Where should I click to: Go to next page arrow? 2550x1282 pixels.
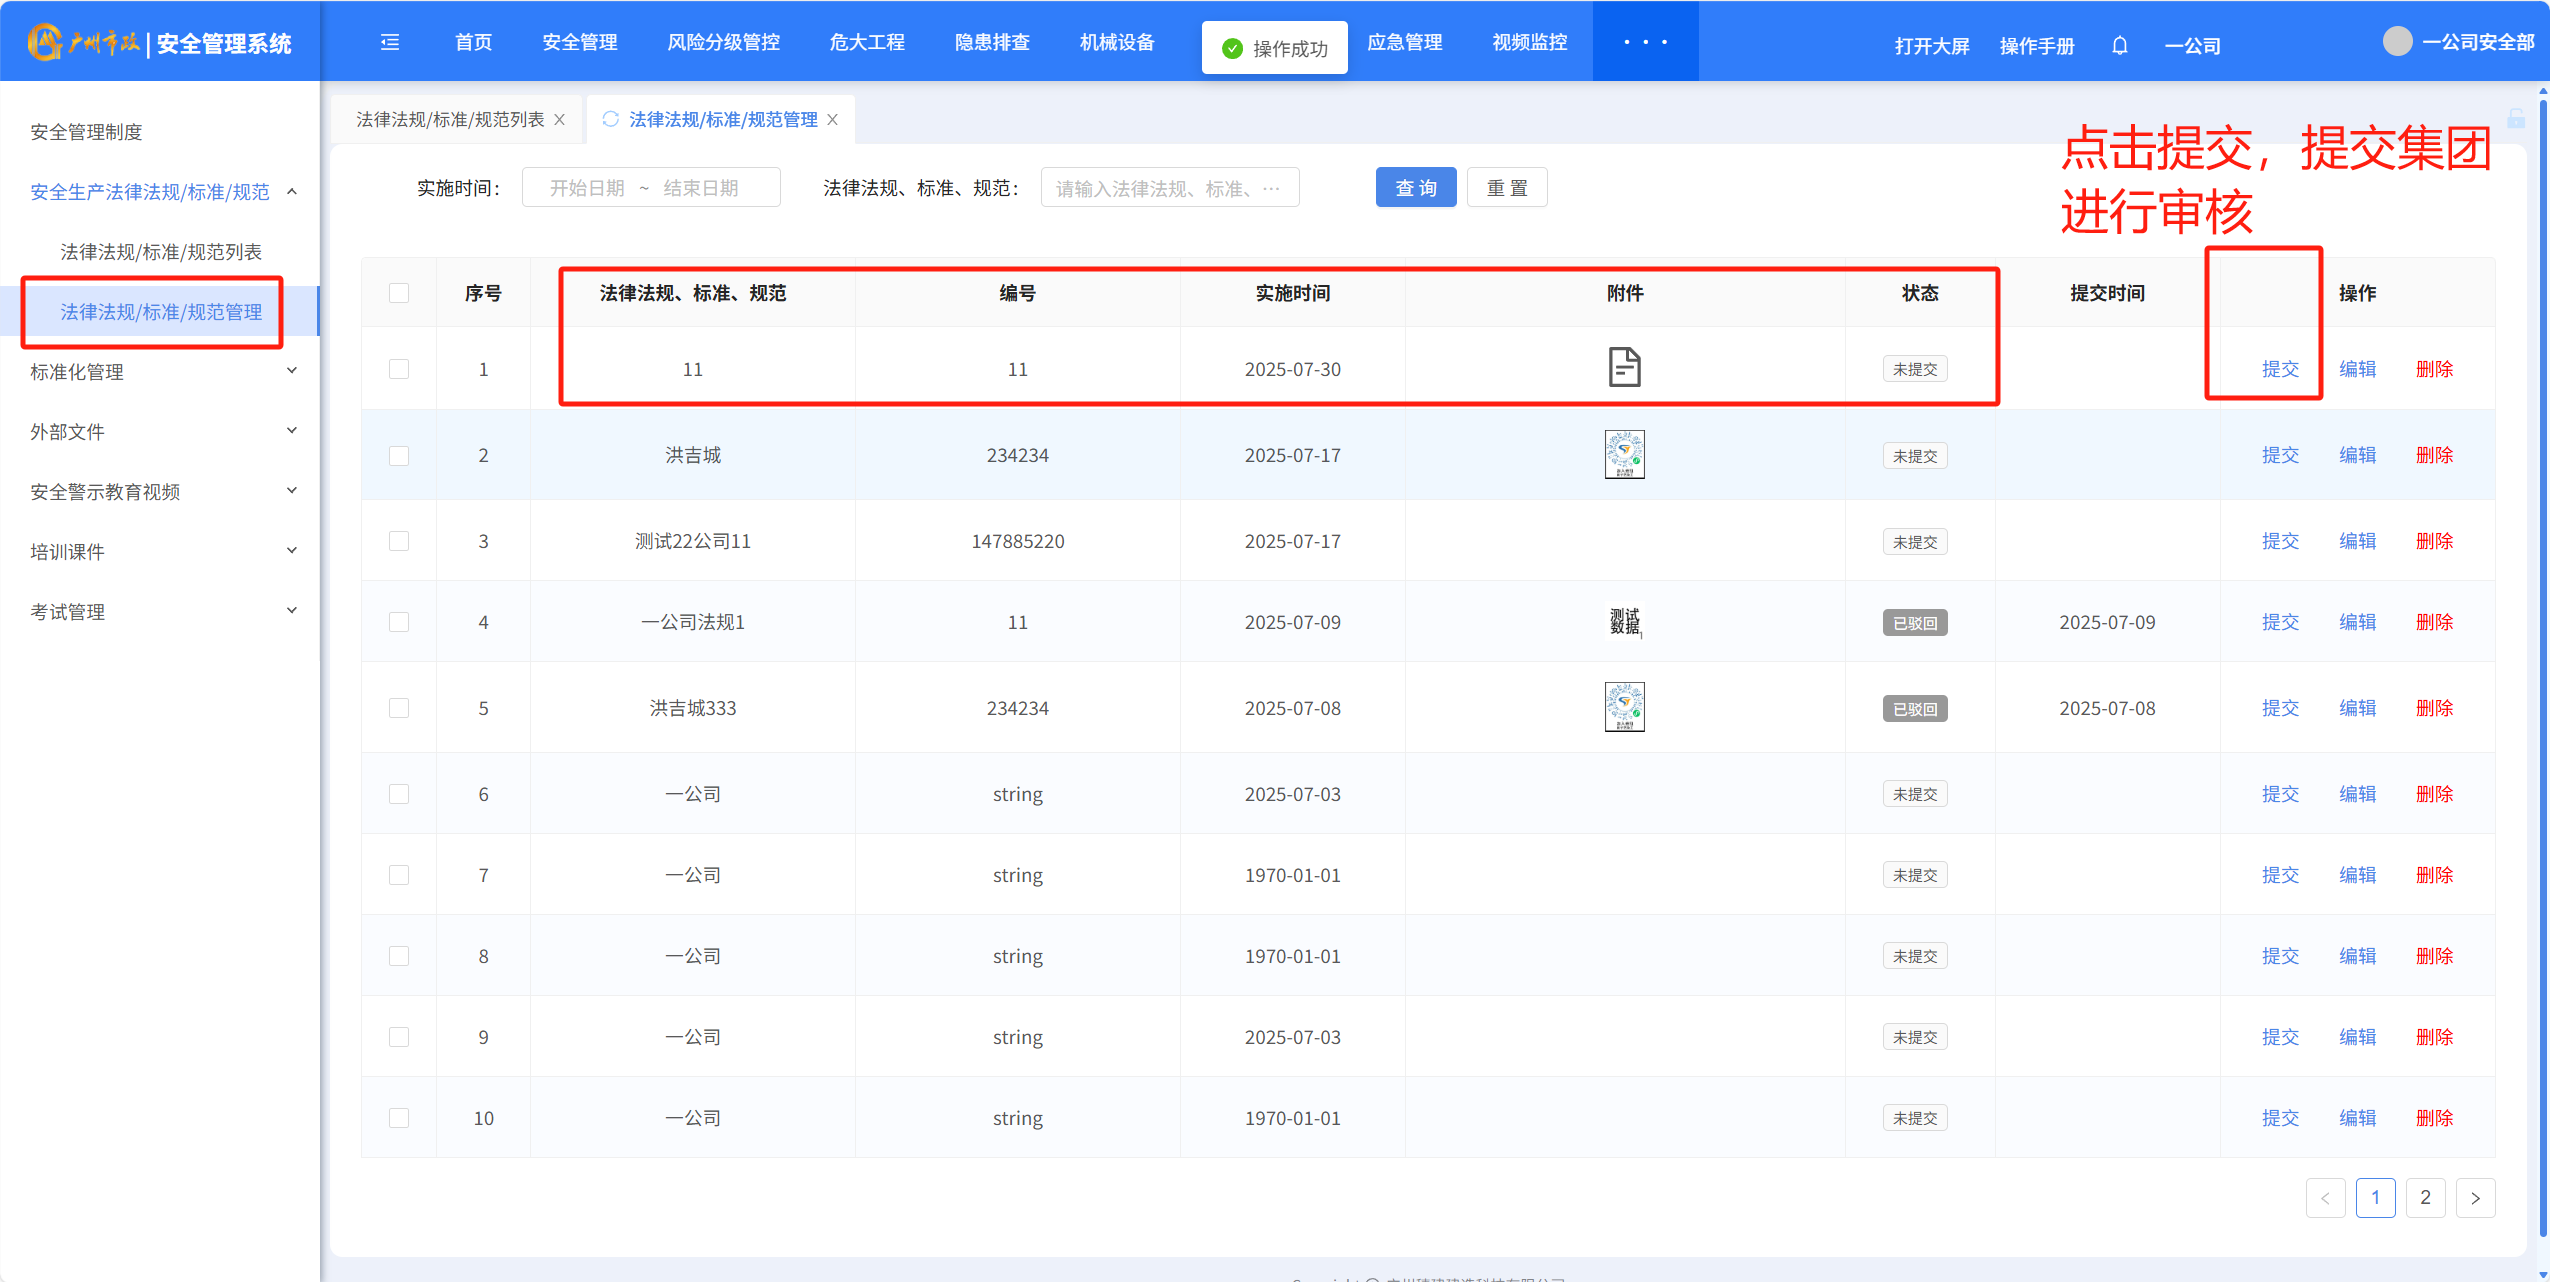pyautogui.click(x=2475, y=1198)
